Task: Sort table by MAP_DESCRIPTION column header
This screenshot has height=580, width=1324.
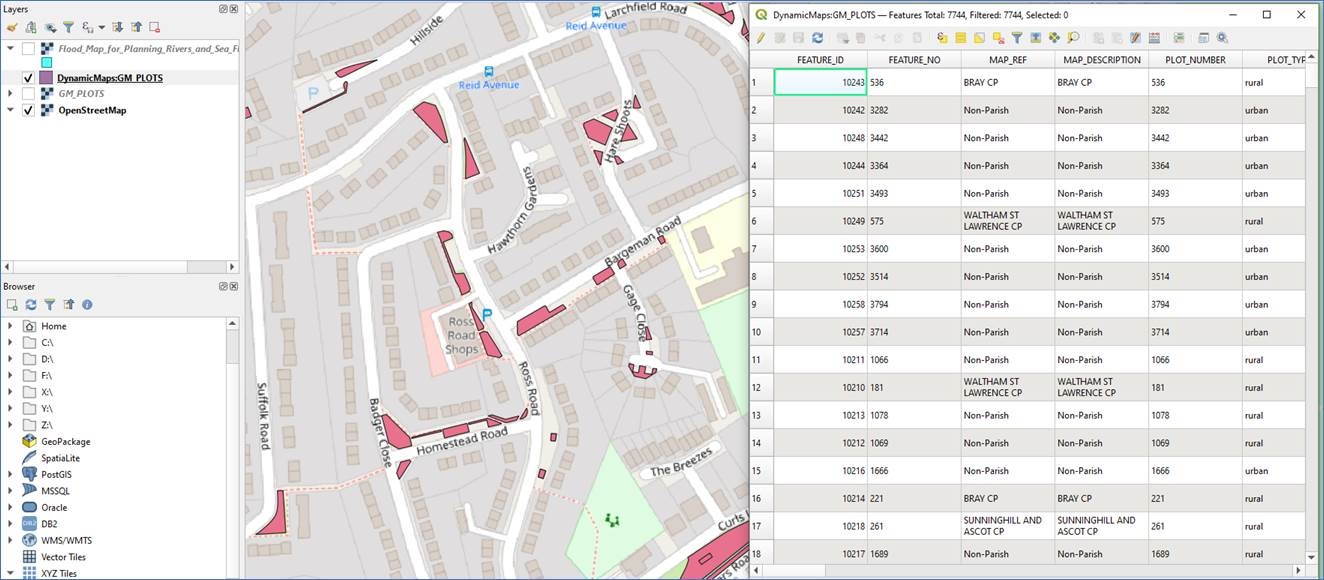Action: click(1101, 60)
